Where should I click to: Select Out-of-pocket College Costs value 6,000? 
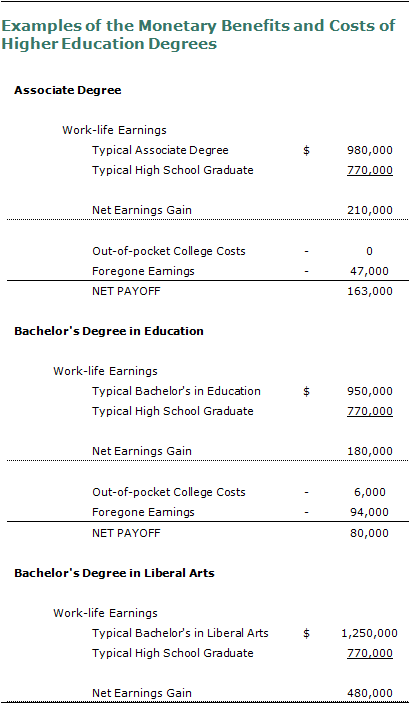tap(370, 492)
